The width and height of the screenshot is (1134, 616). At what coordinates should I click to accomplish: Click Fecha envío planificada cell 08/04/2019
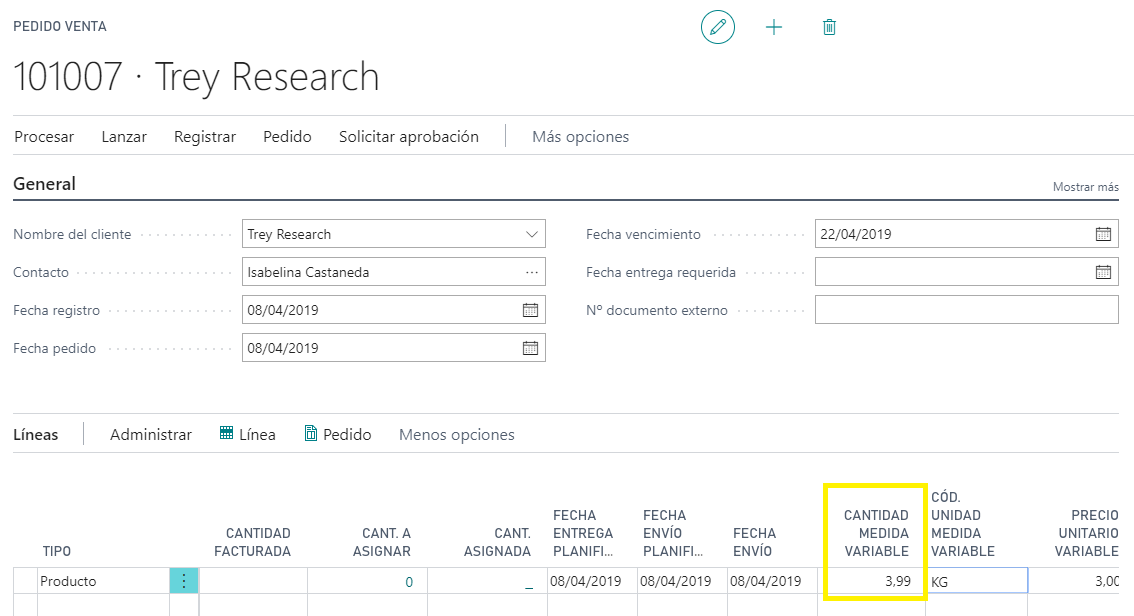tap(682, 581)
